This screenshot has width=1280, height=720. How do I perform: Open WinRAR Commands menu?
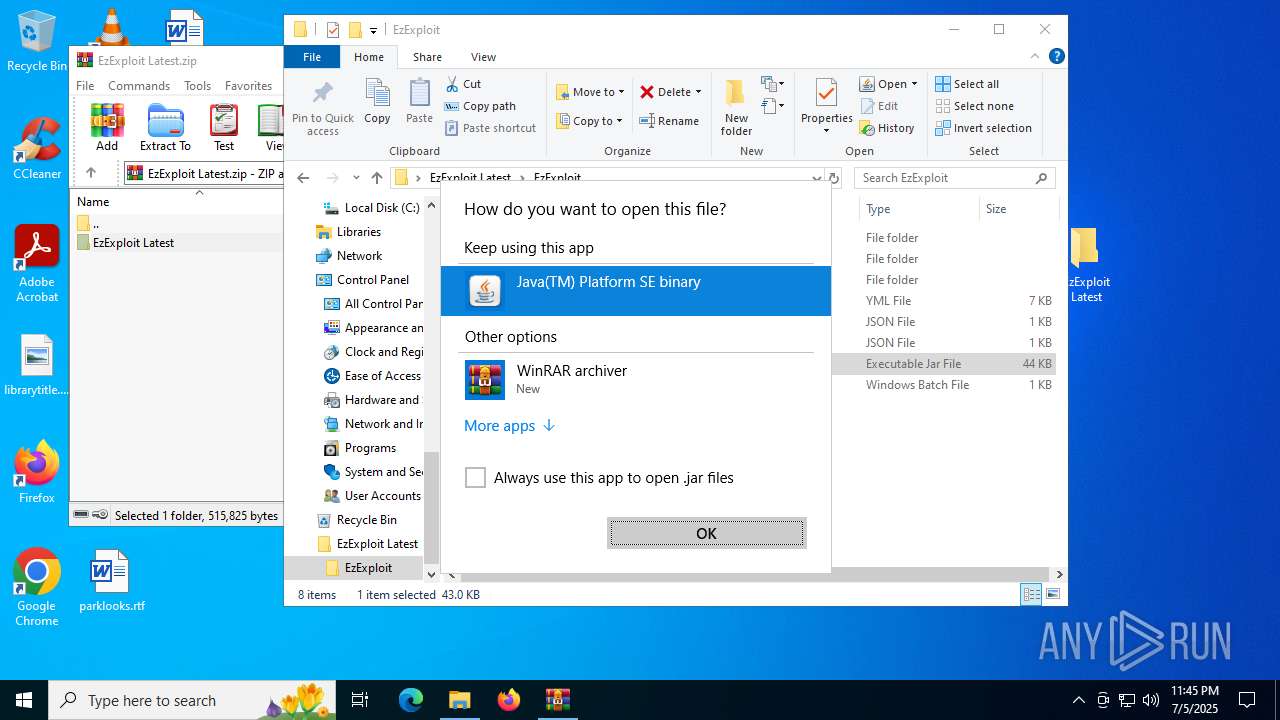pos(139,86)
